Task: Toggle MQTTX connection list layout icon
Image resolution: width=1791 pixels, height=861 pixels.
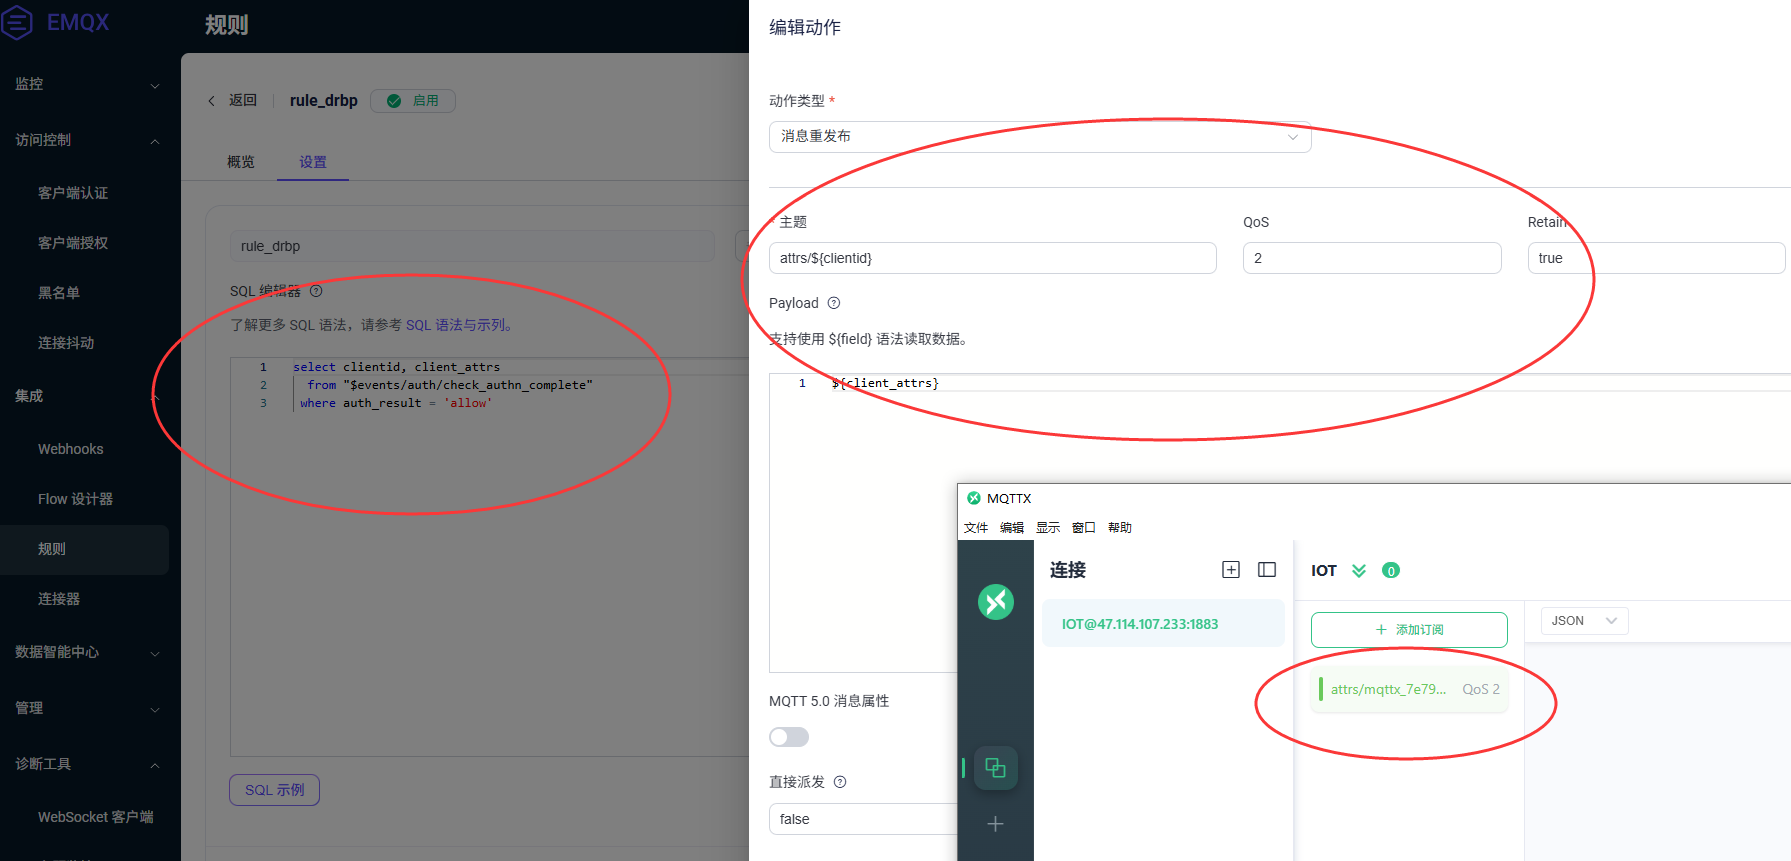Action: coord(1267,570)
